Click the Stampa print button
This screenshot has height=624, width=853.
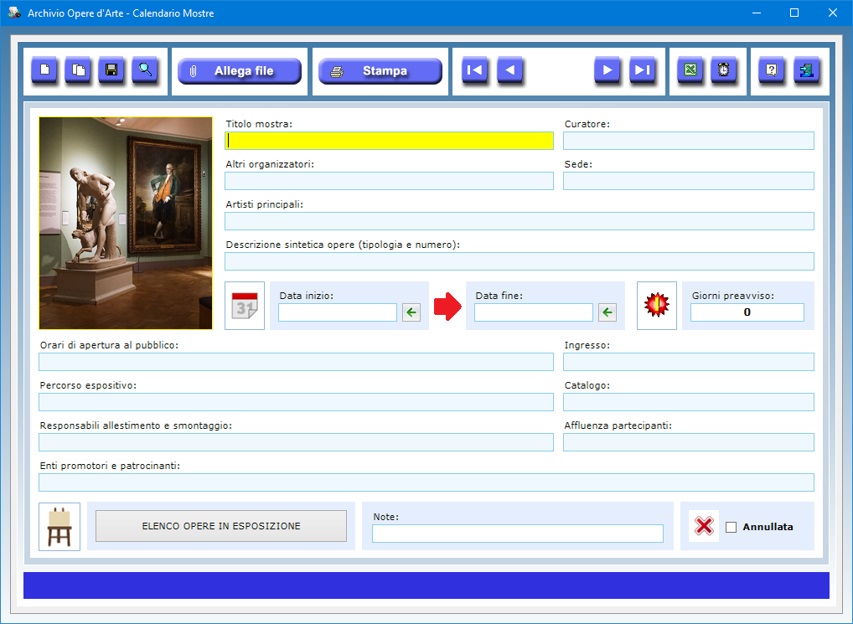[380, 71]
